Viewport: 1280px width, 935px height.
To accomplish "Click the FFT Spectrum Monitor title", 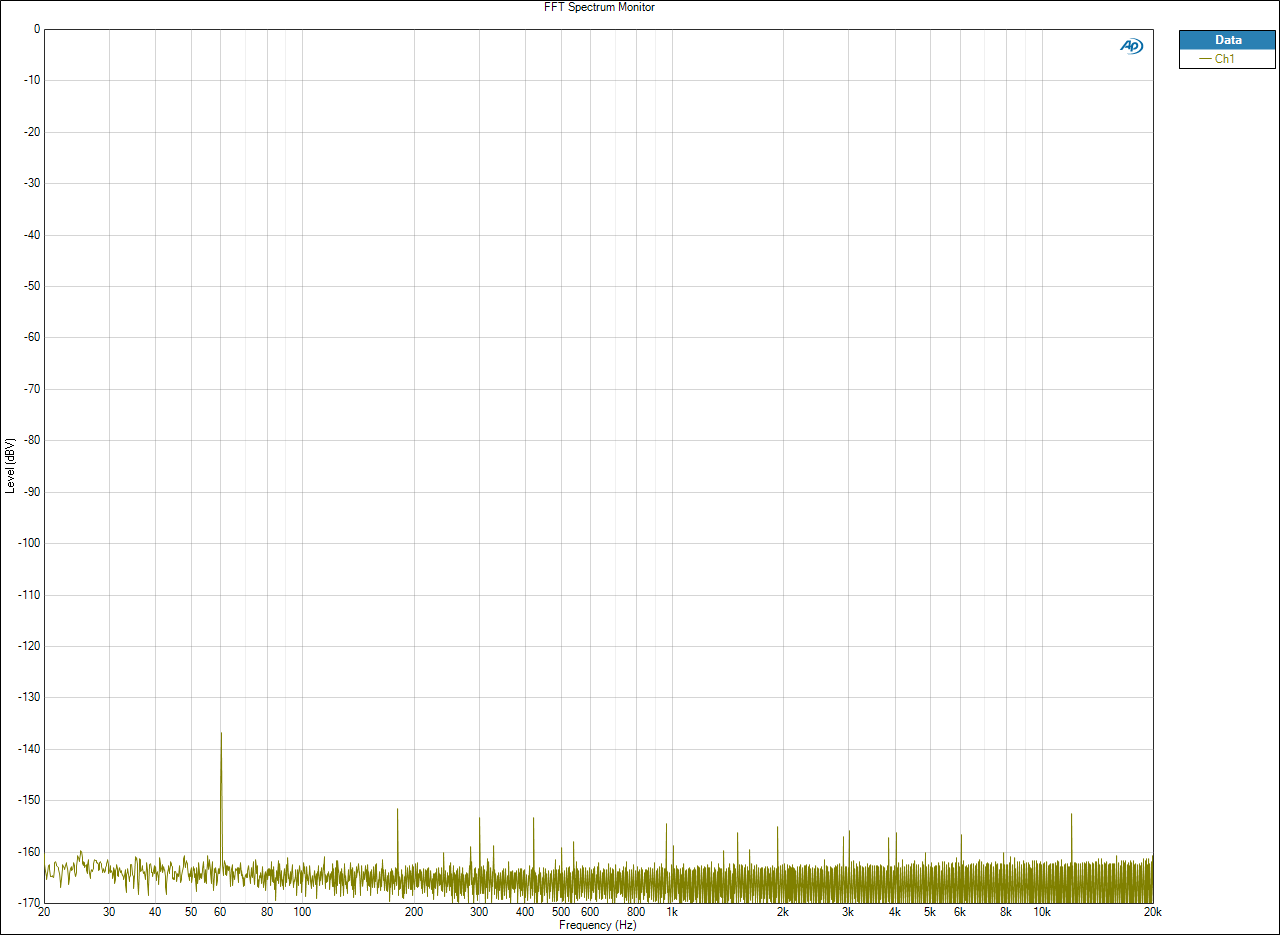I will pyautogui.click(x=599, y=7).
